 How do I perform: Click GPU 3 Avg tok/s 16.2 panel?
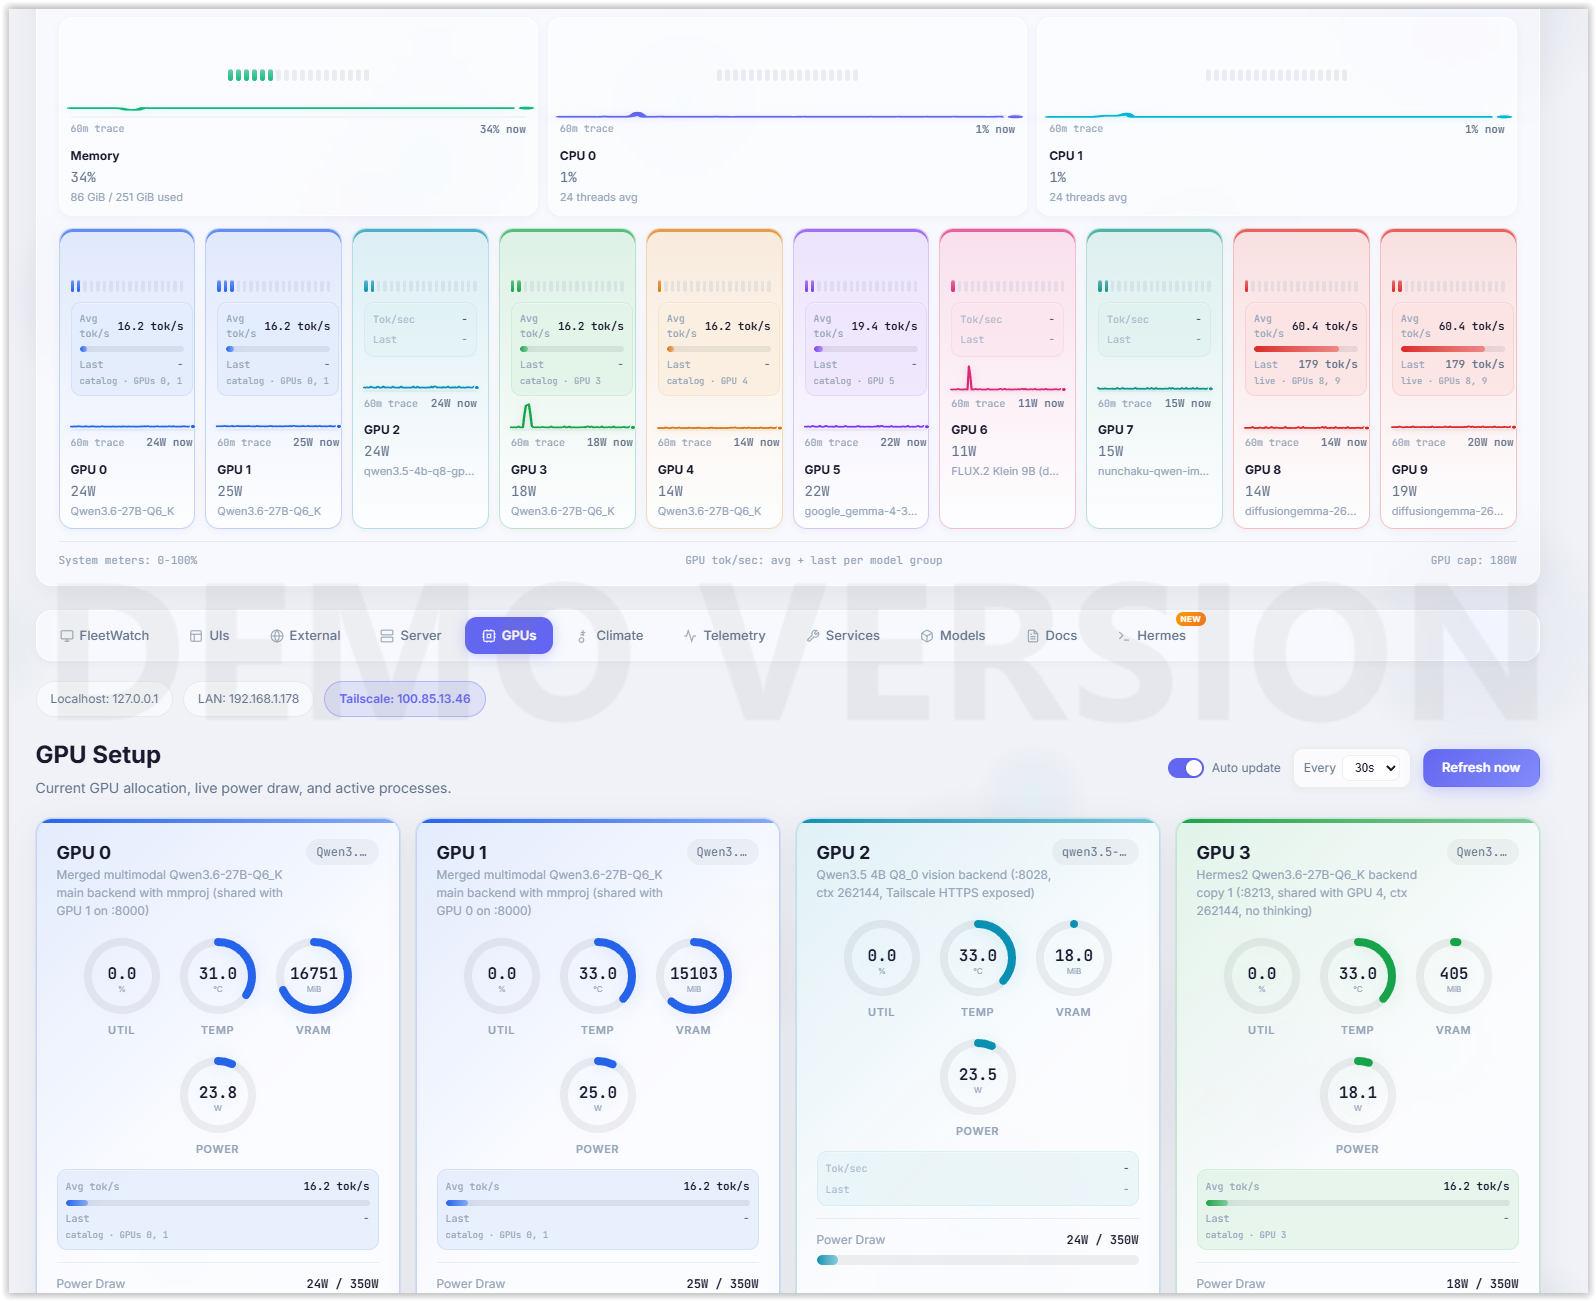coord(1357,1209)
